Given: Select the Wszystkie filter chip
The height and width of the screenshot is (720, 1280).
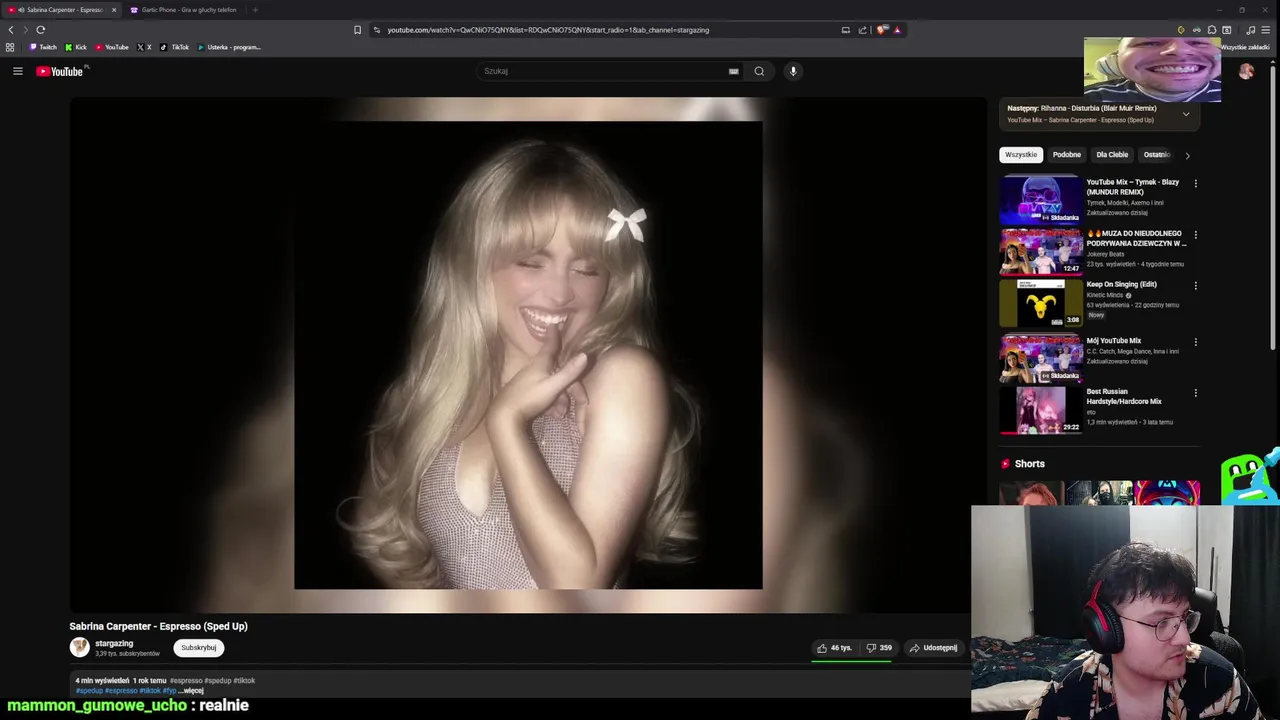Looking at the screenshot, I should tap(1021, 155).
